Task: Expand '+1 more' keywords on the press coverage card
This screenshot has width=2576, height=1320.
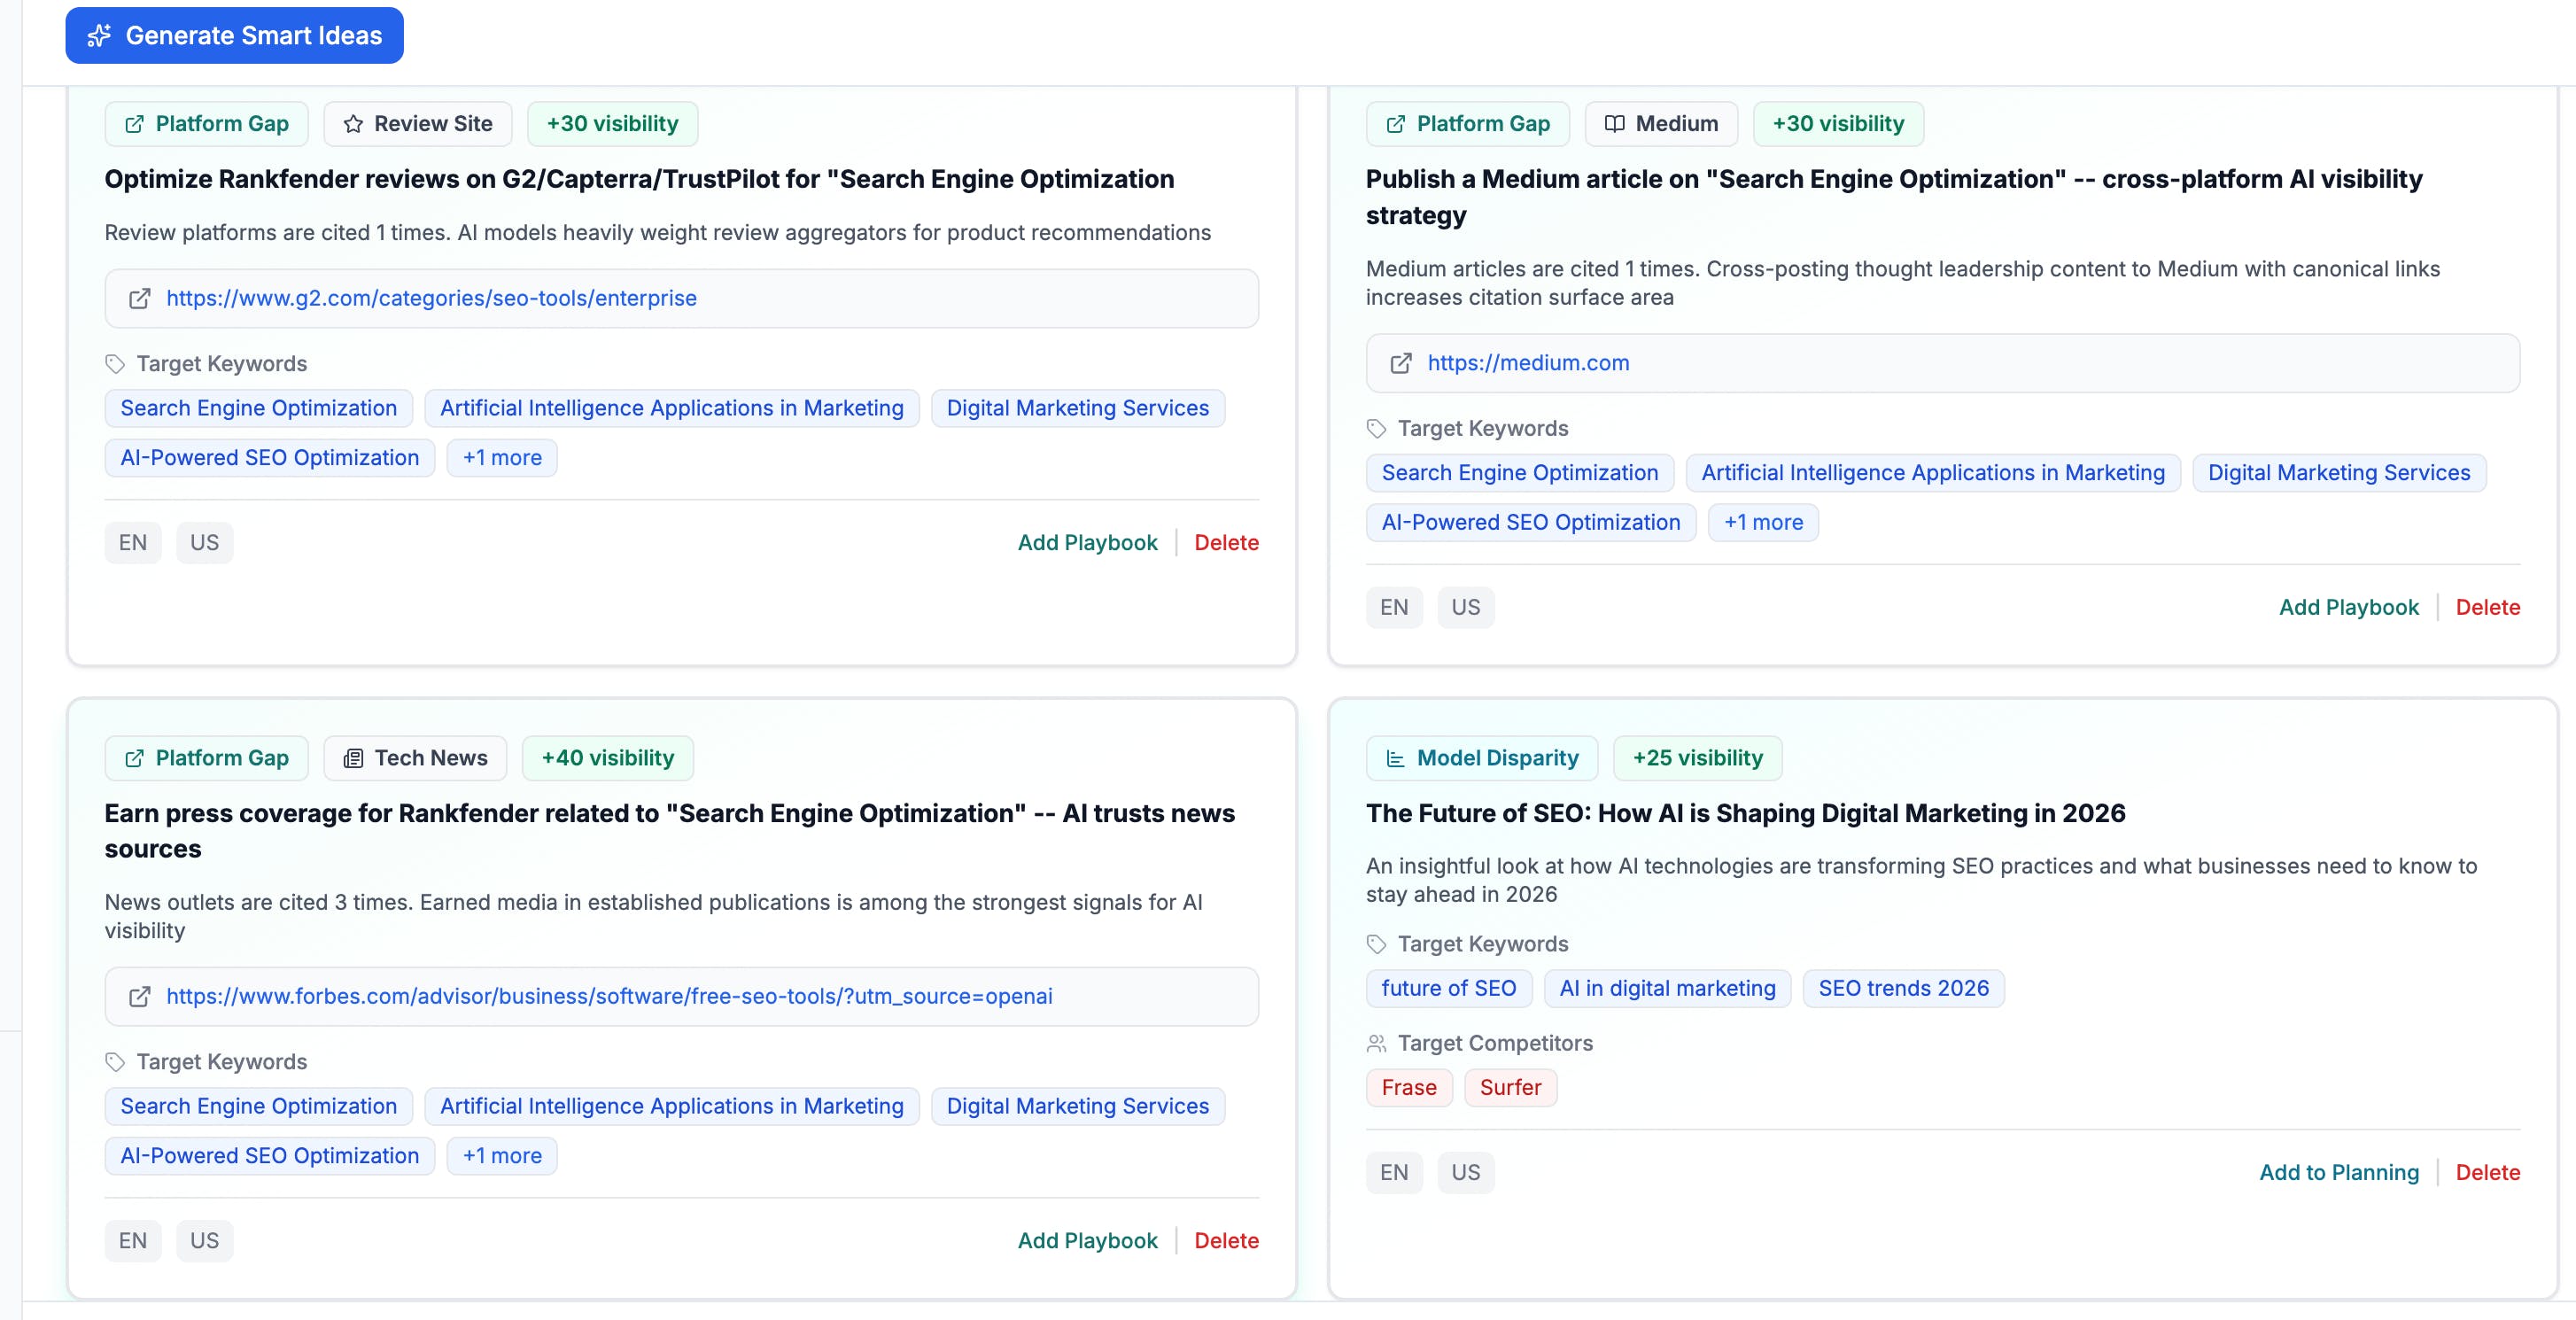Action: pyautogui.click(x=502, y=1156)
